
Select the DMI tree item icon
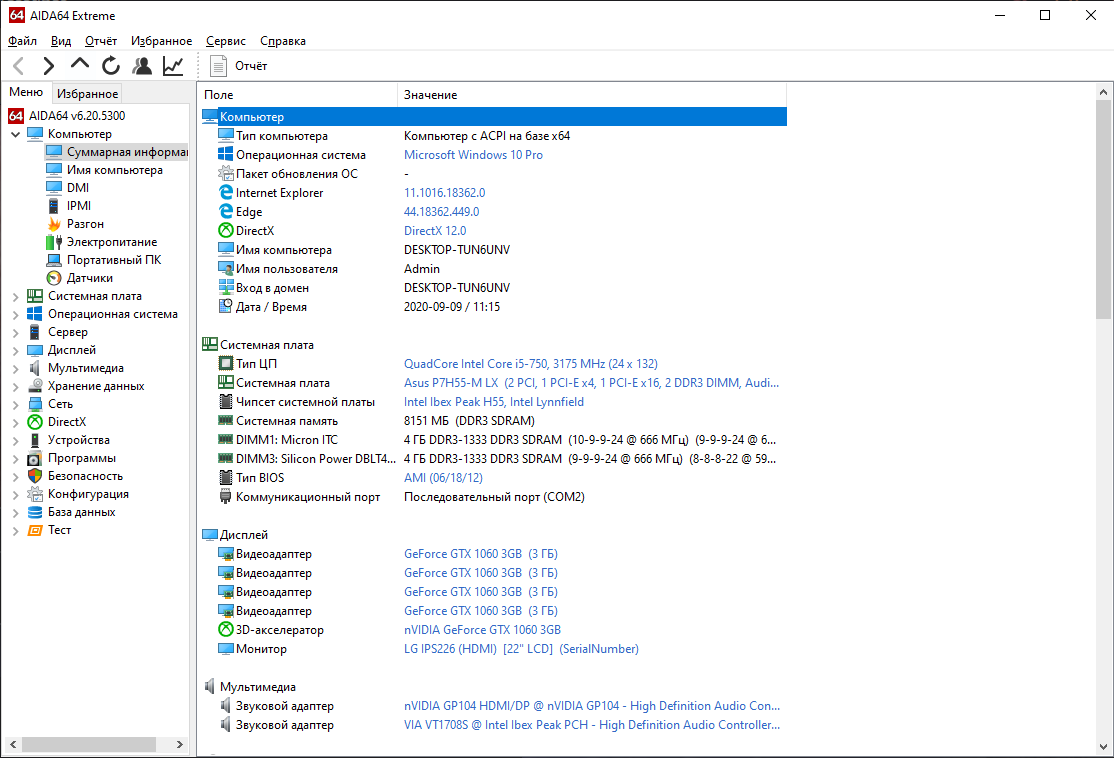(x=54, y=188)
